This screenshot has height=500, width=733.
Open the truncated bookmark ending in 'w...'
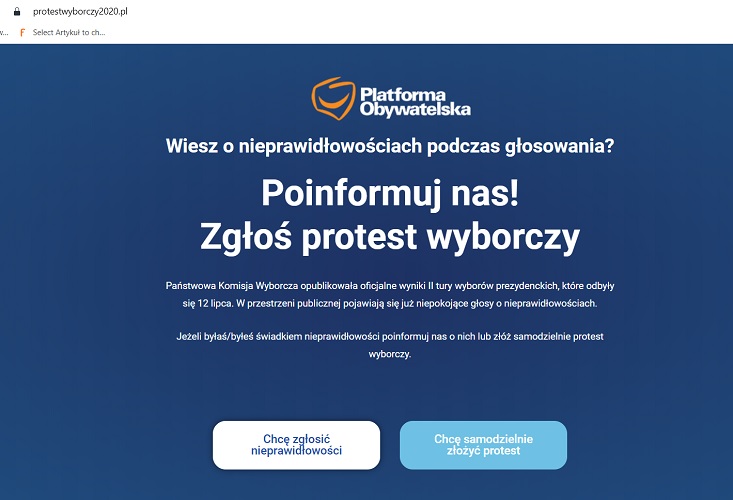[4, 32]
